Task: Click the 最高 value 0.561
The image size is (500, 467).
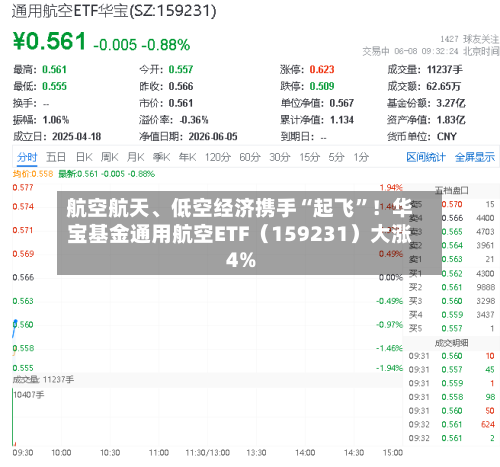Action: click(x=54, y=69)
